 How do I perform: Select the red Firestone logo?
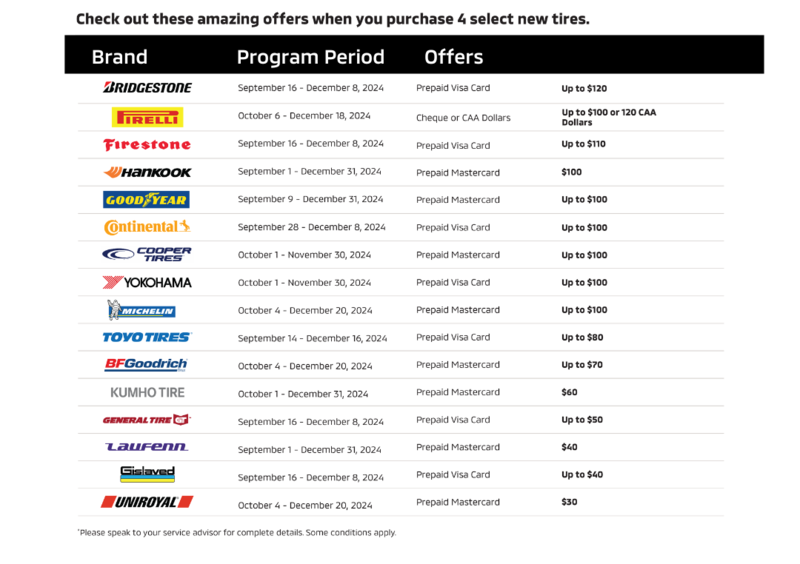[147, 145]
